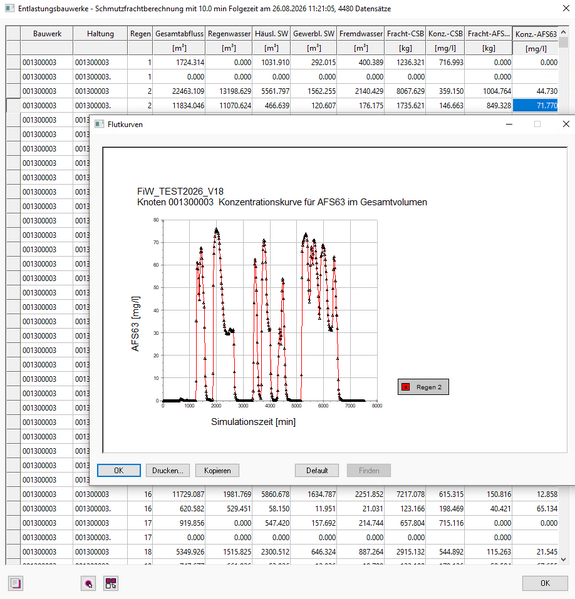The height and width of the screenshot is (599, 575).
Task: Click the chart title FiW_TEST2026_V18
Action: click(x=180, y=191)
